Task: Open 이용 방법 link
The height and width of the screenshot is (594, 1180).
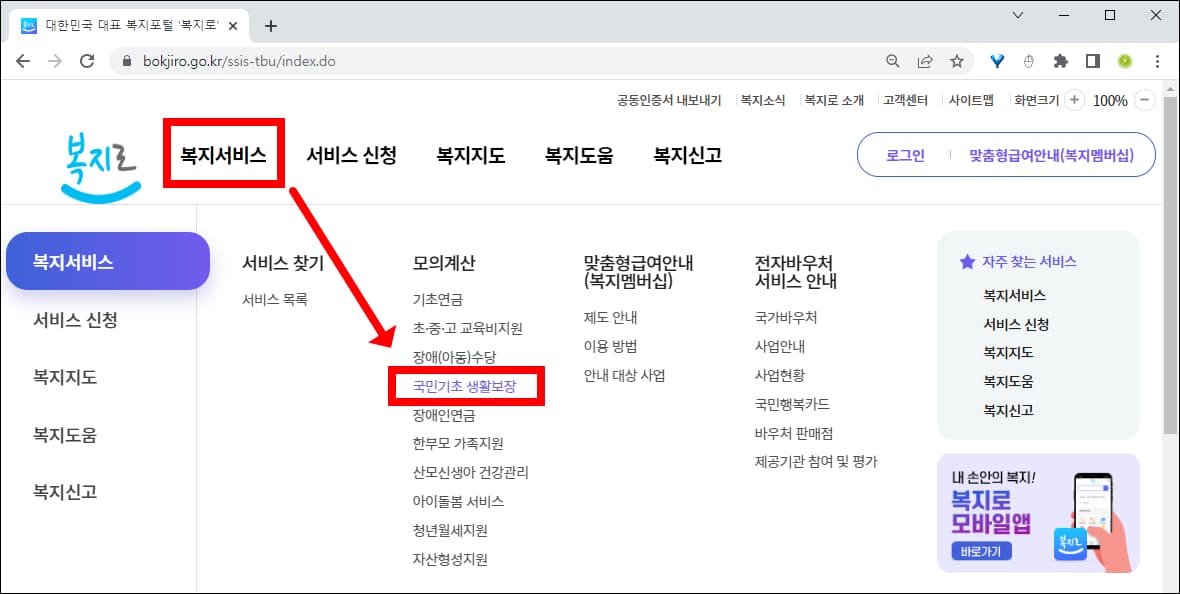Action: 610,346
